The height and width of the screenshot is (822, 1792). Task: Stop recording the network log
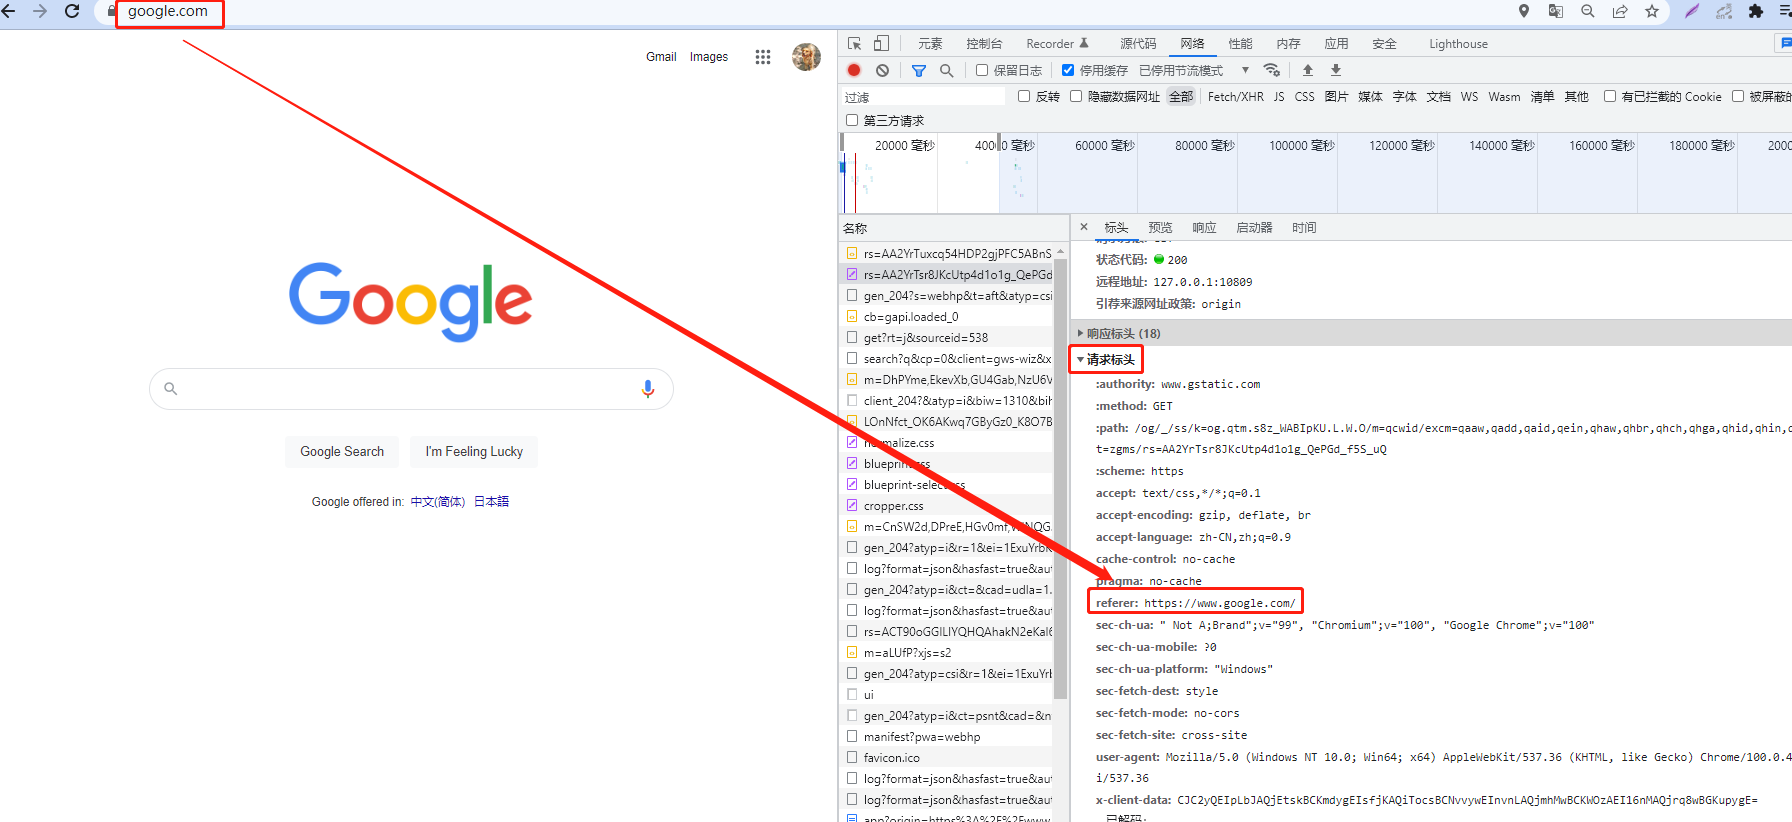[x=854, y=70]
